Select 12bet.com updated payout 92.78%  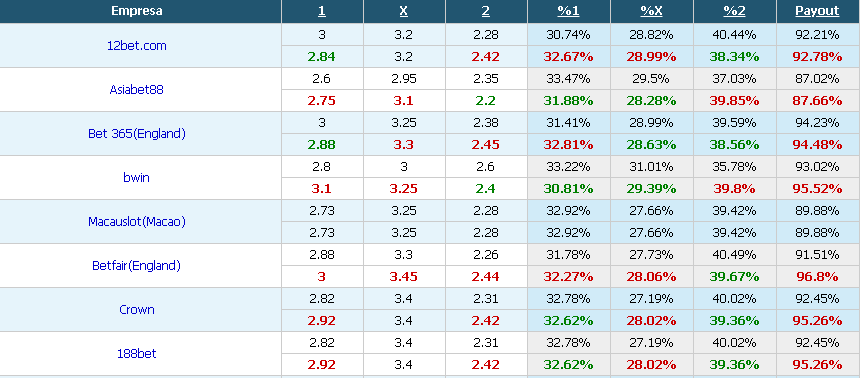click(x=817, y=57)
